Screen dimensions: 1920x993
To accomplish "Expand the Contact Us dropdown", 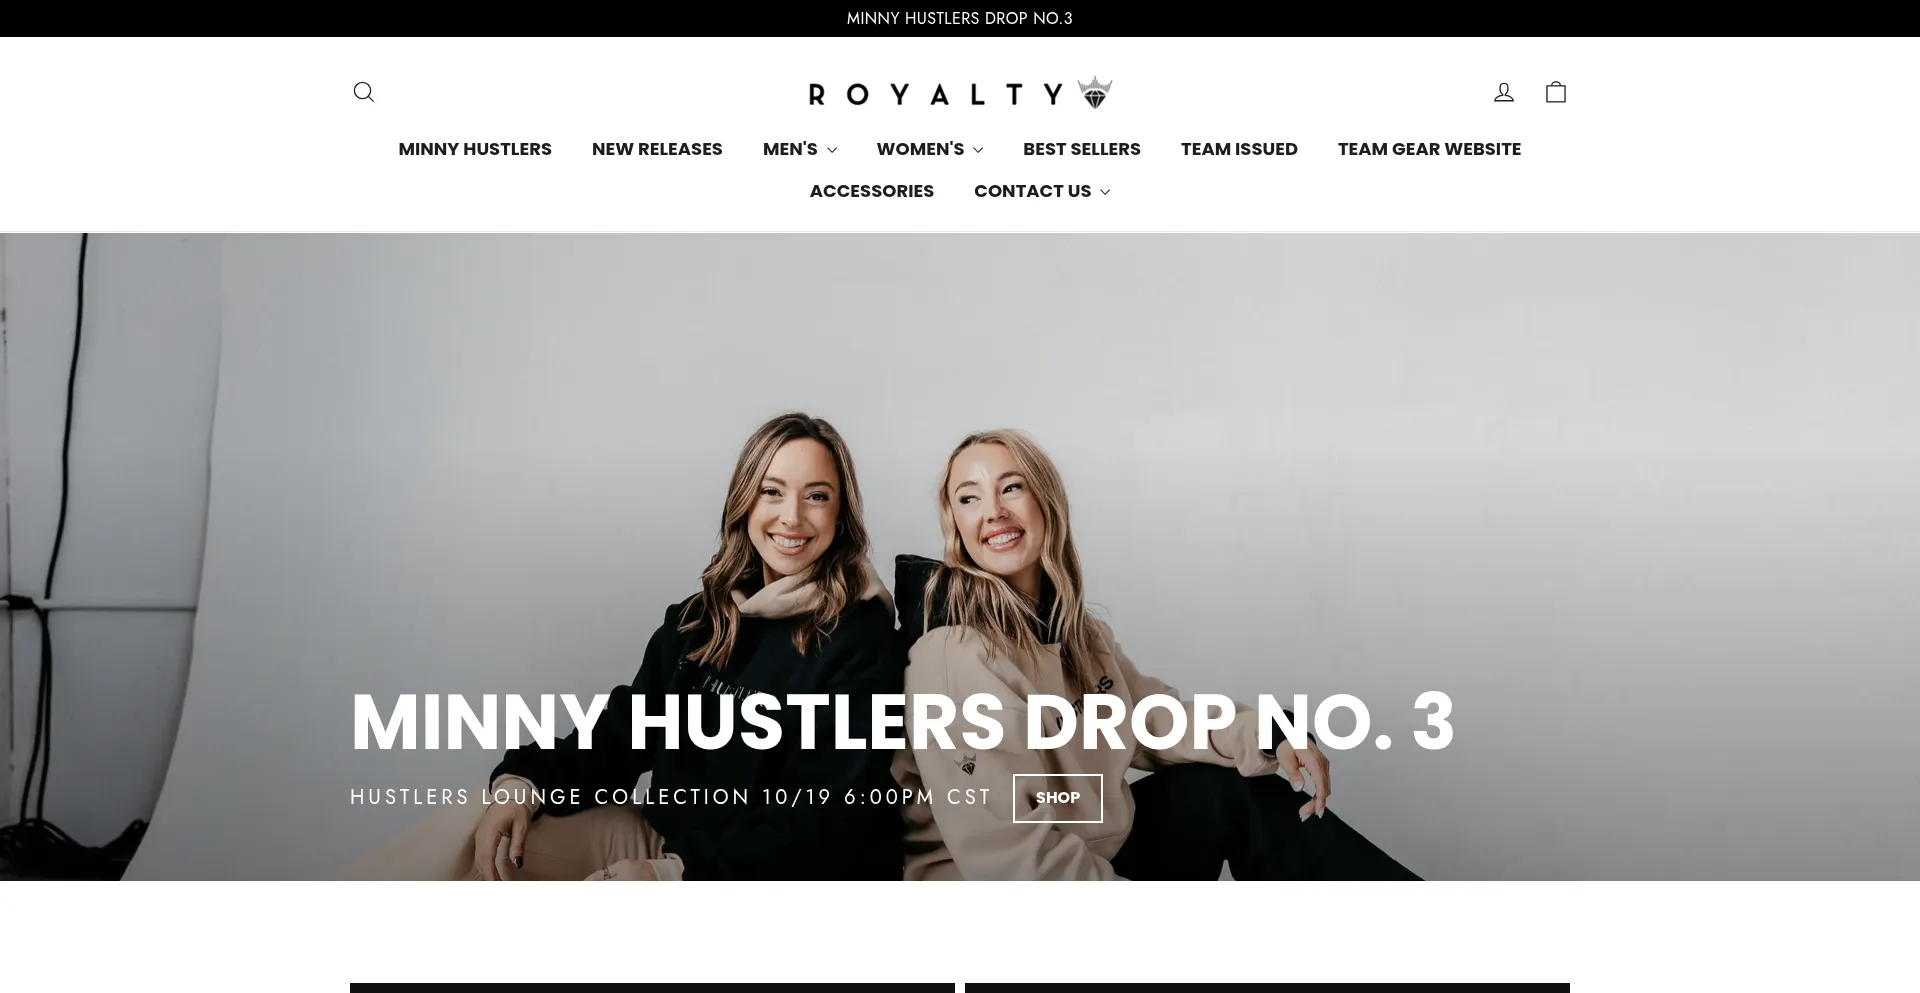I will (x=1041, y=191).
